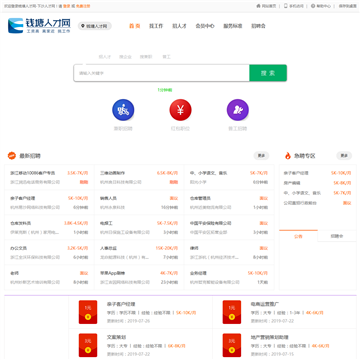Screen dimensions: 360x360
Task: Open the 文案策划 red-packet job title
Action: pos(116,337)
